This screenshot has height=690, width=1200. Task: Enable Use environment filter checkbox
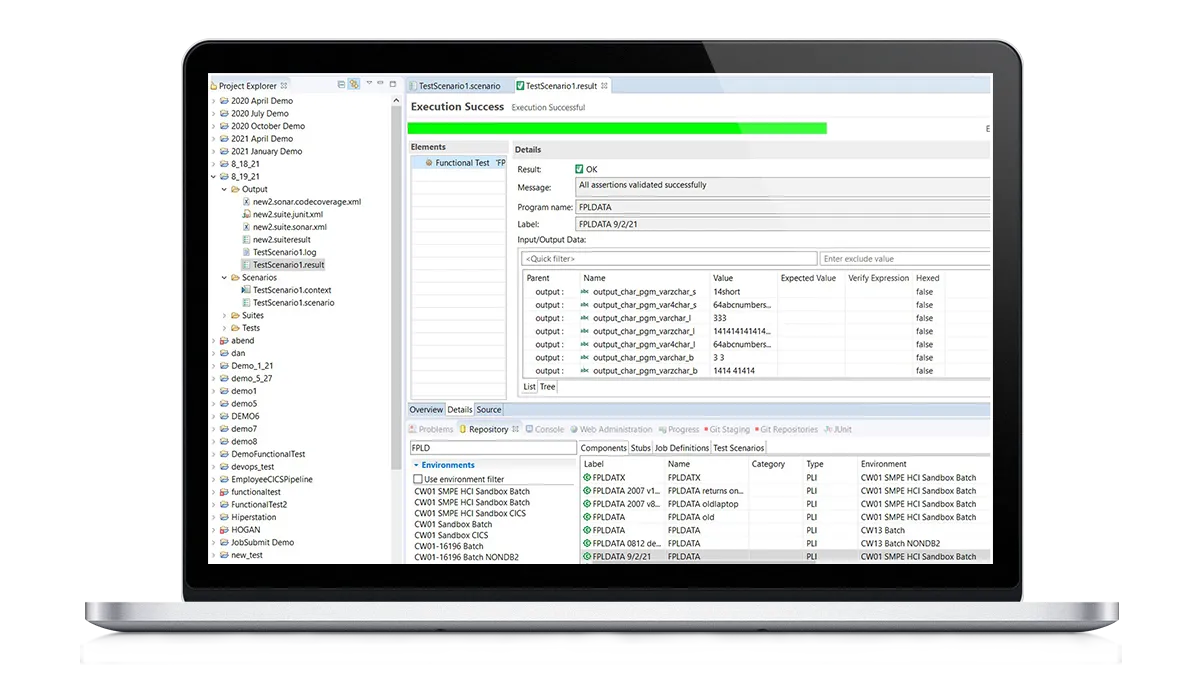click(418, 480)
